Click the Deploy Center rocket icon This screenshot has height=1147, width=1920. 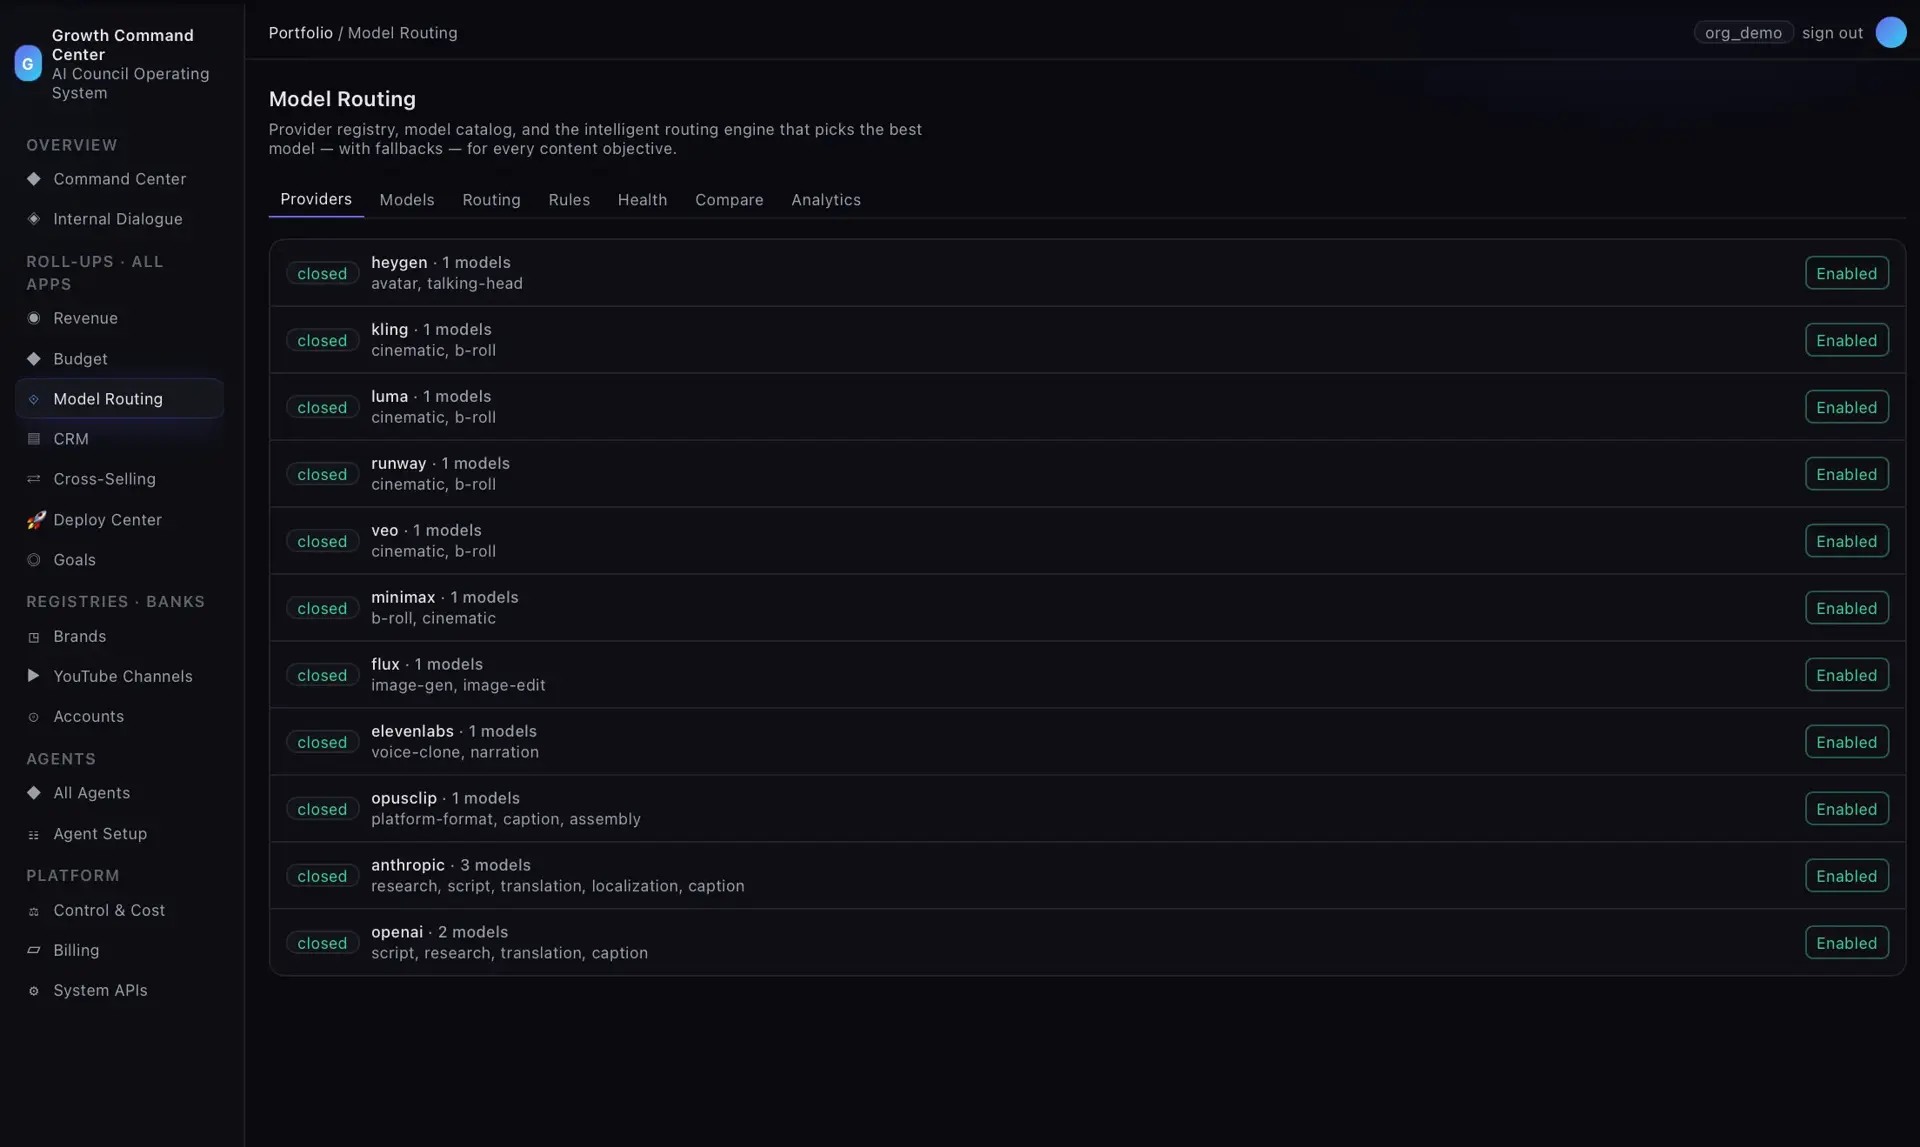point(36,520)
